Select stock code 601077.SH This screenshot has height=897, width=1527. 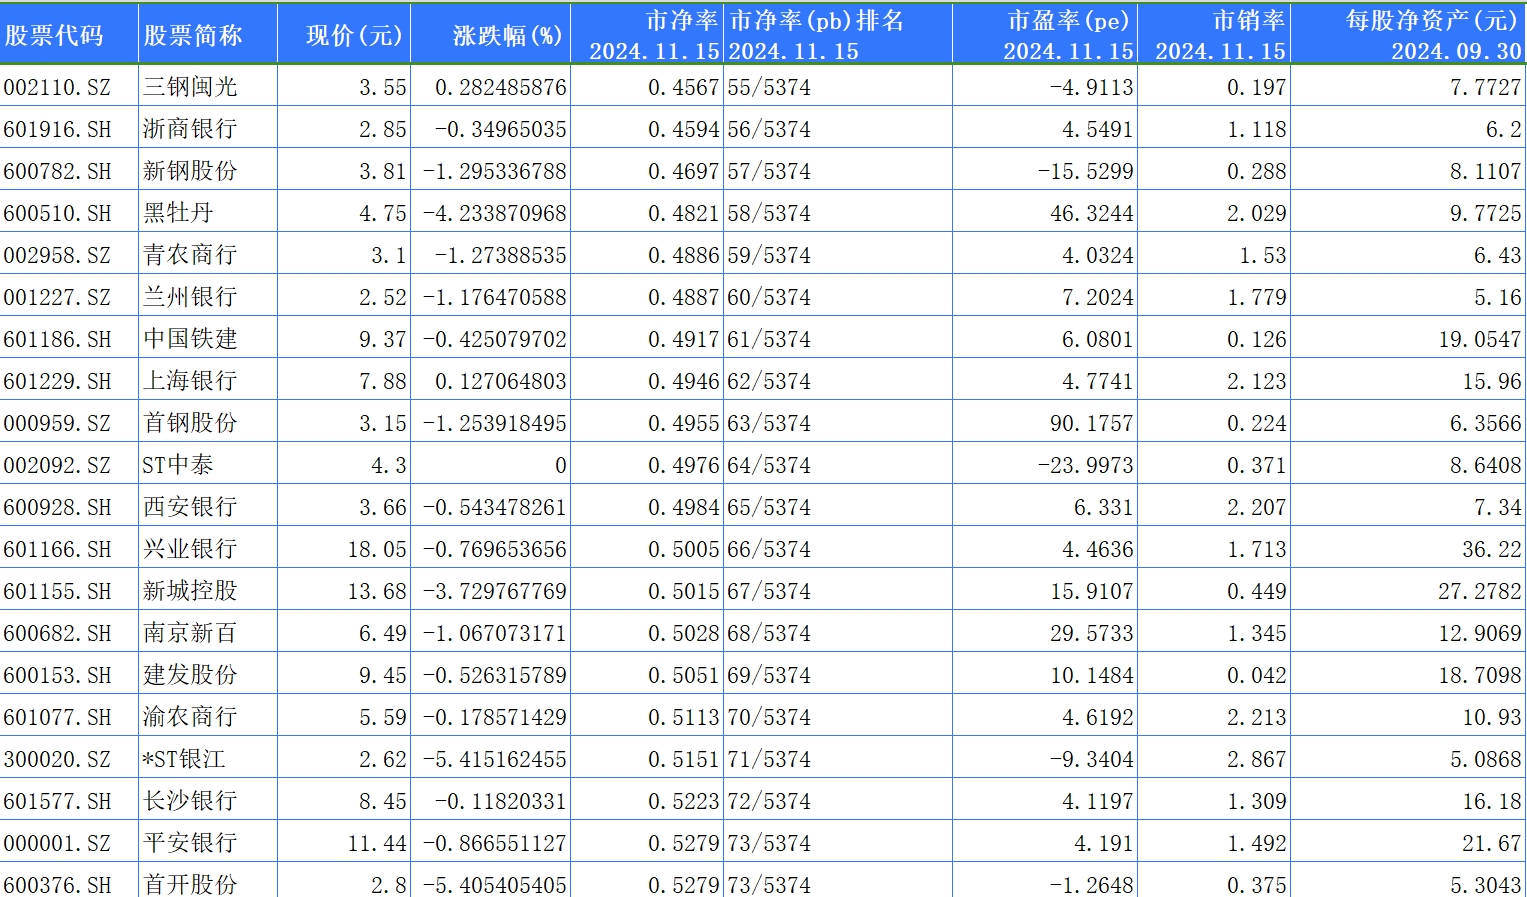[x=57, y=718]
